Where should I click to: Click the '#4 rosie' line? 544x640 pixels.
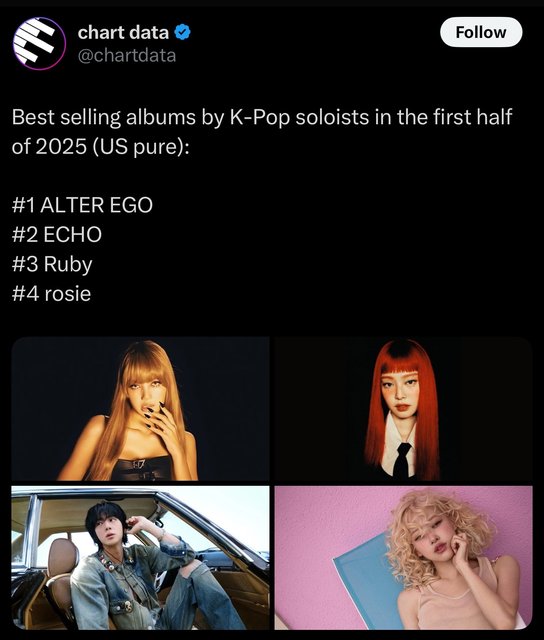click(51, 294)
